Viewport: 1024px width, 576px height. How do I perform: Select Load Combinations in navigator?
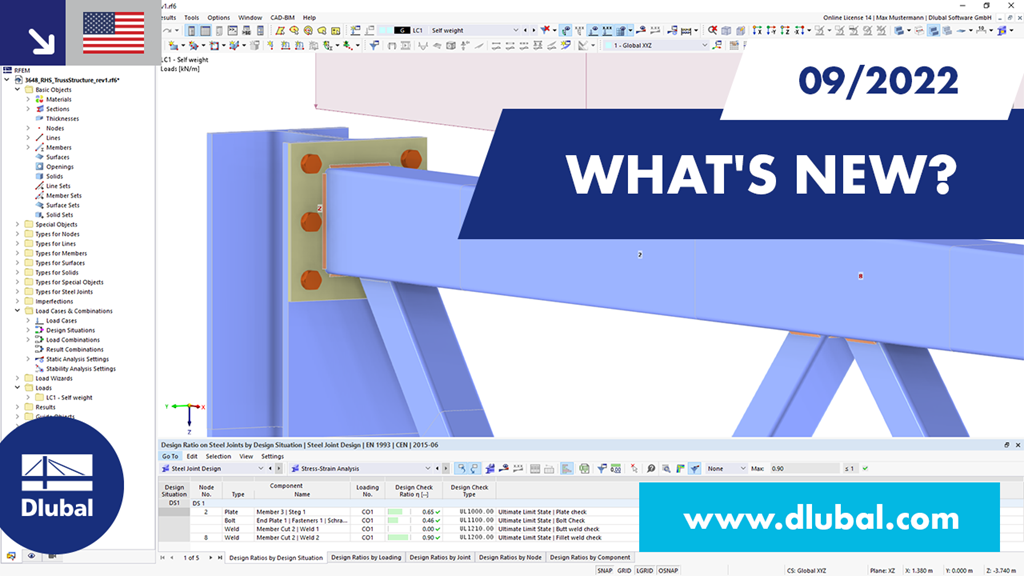(x=72, y=340)
